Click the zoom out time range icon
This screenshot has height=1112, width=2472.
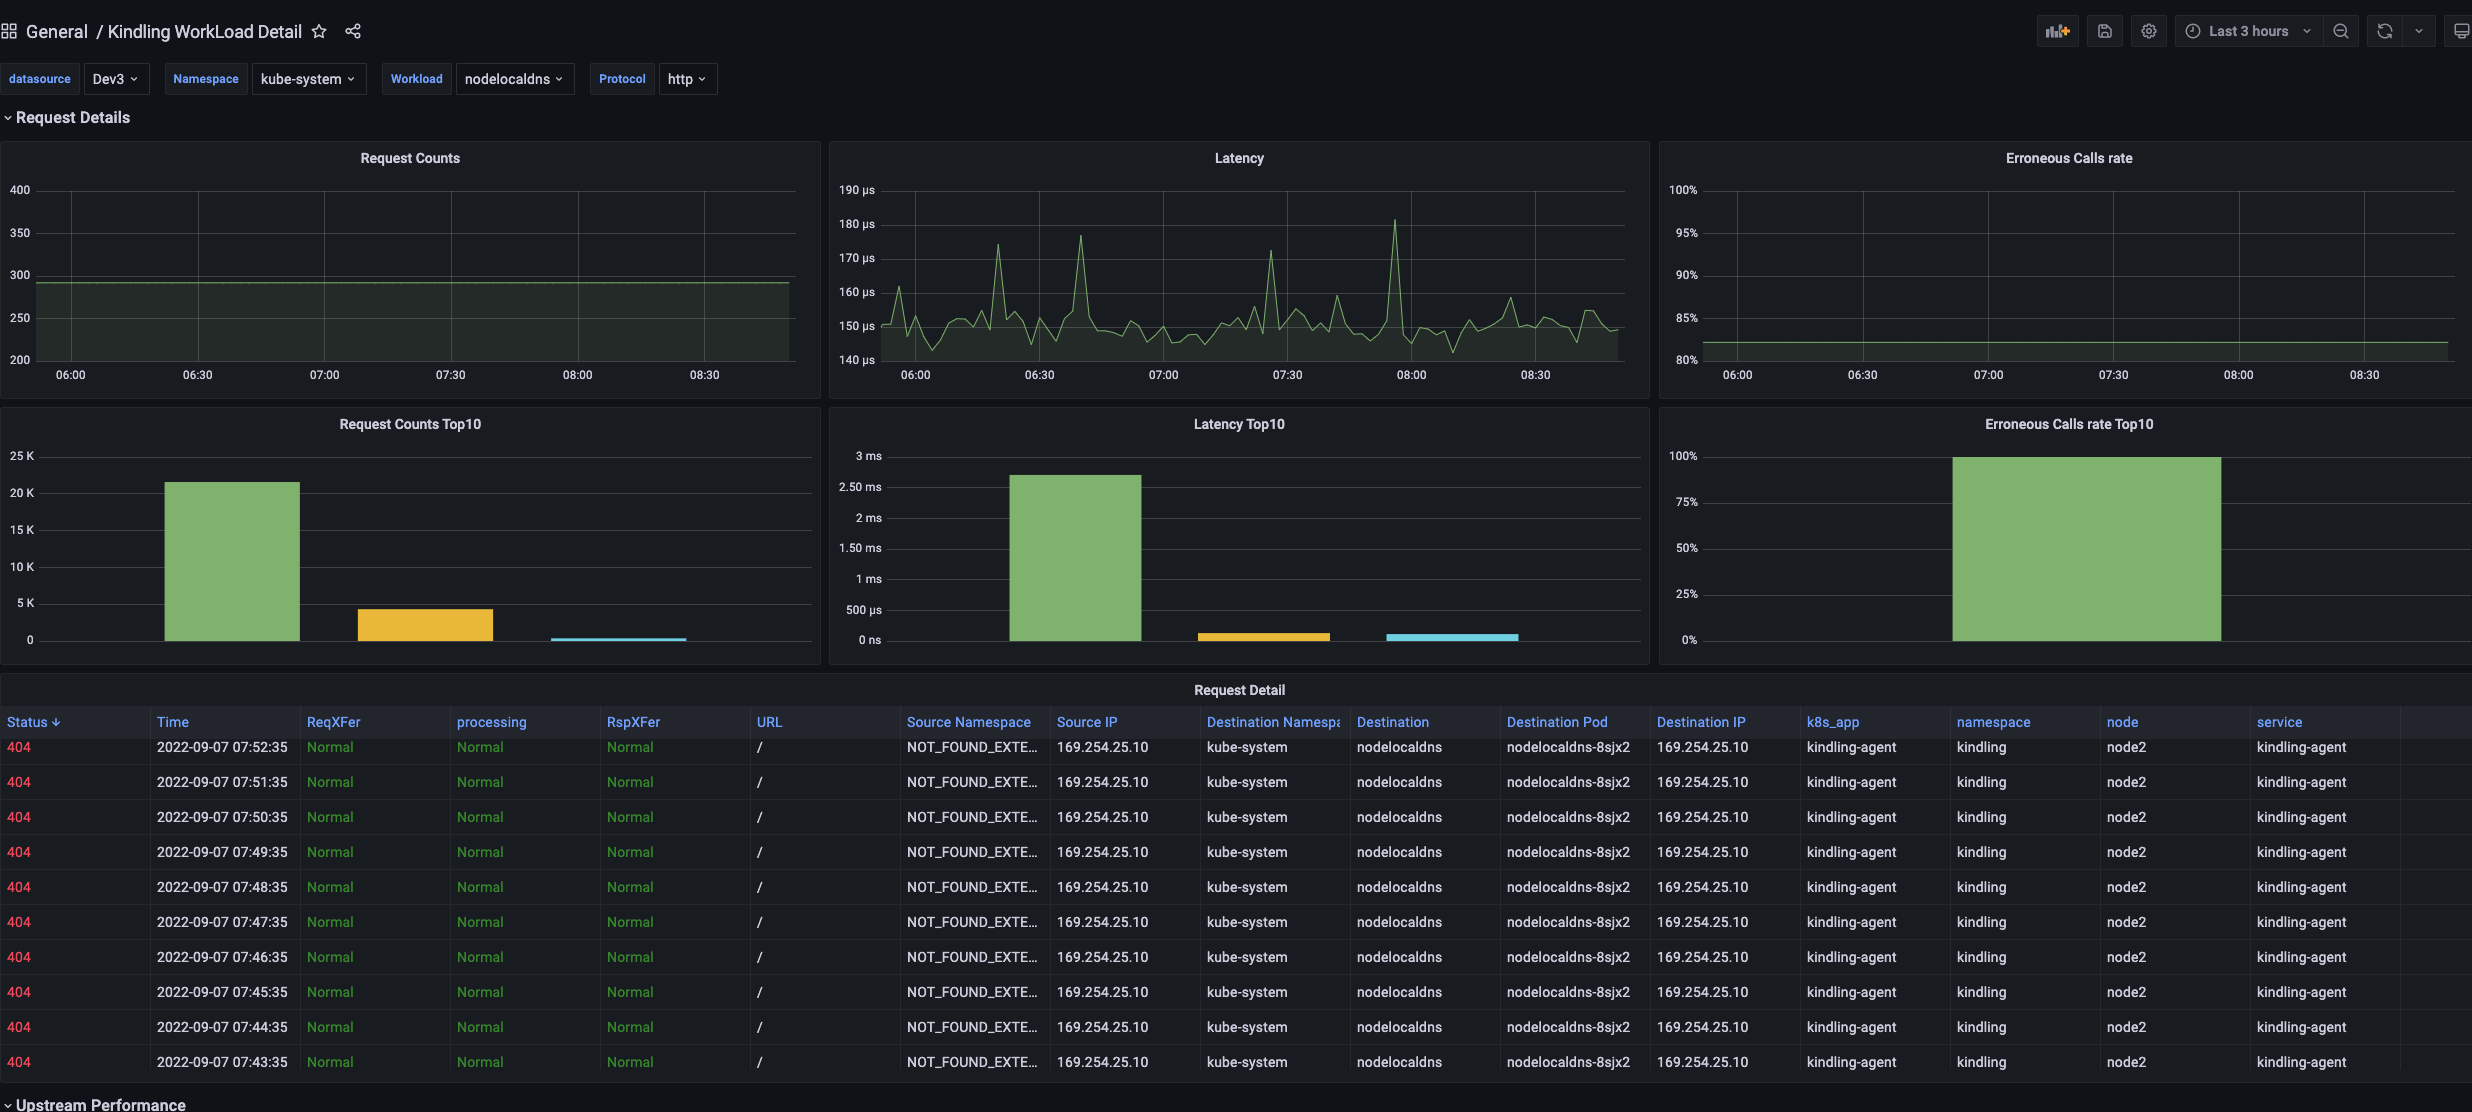pyautogui.click(x=2340, y=31)
